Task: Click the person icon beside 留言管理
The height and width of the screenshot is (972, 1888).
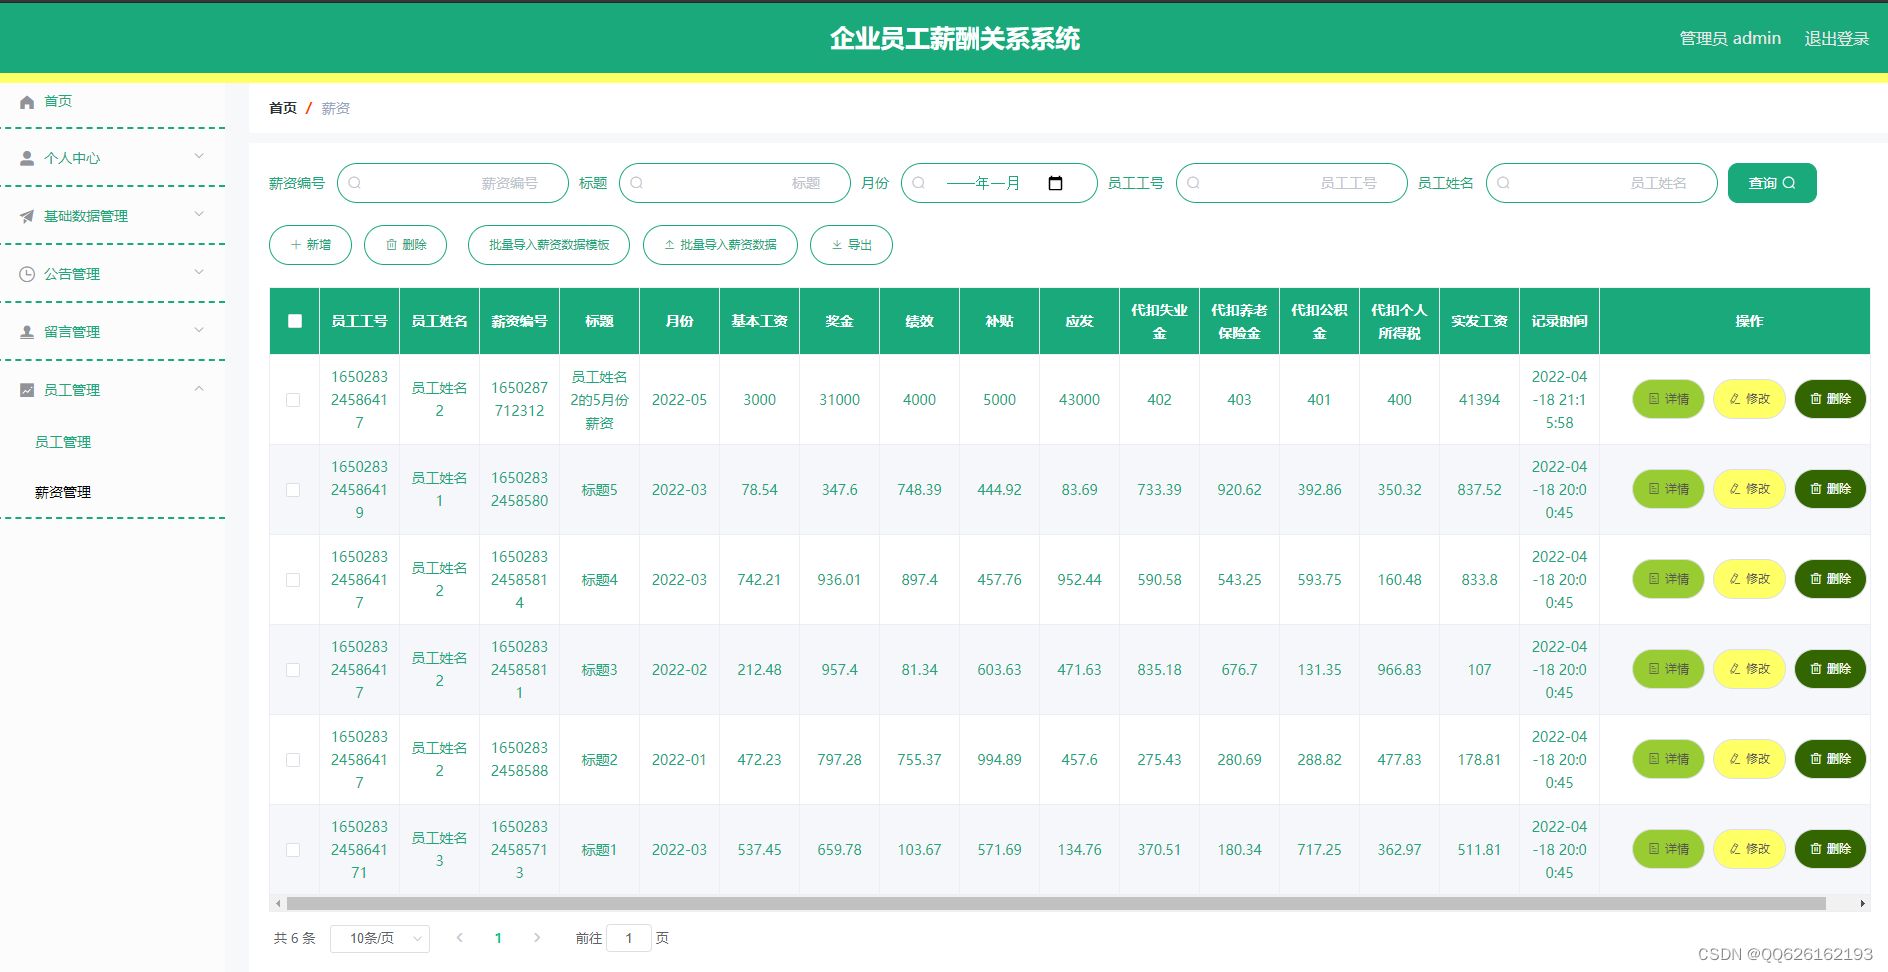Action: tap(27, 332)
